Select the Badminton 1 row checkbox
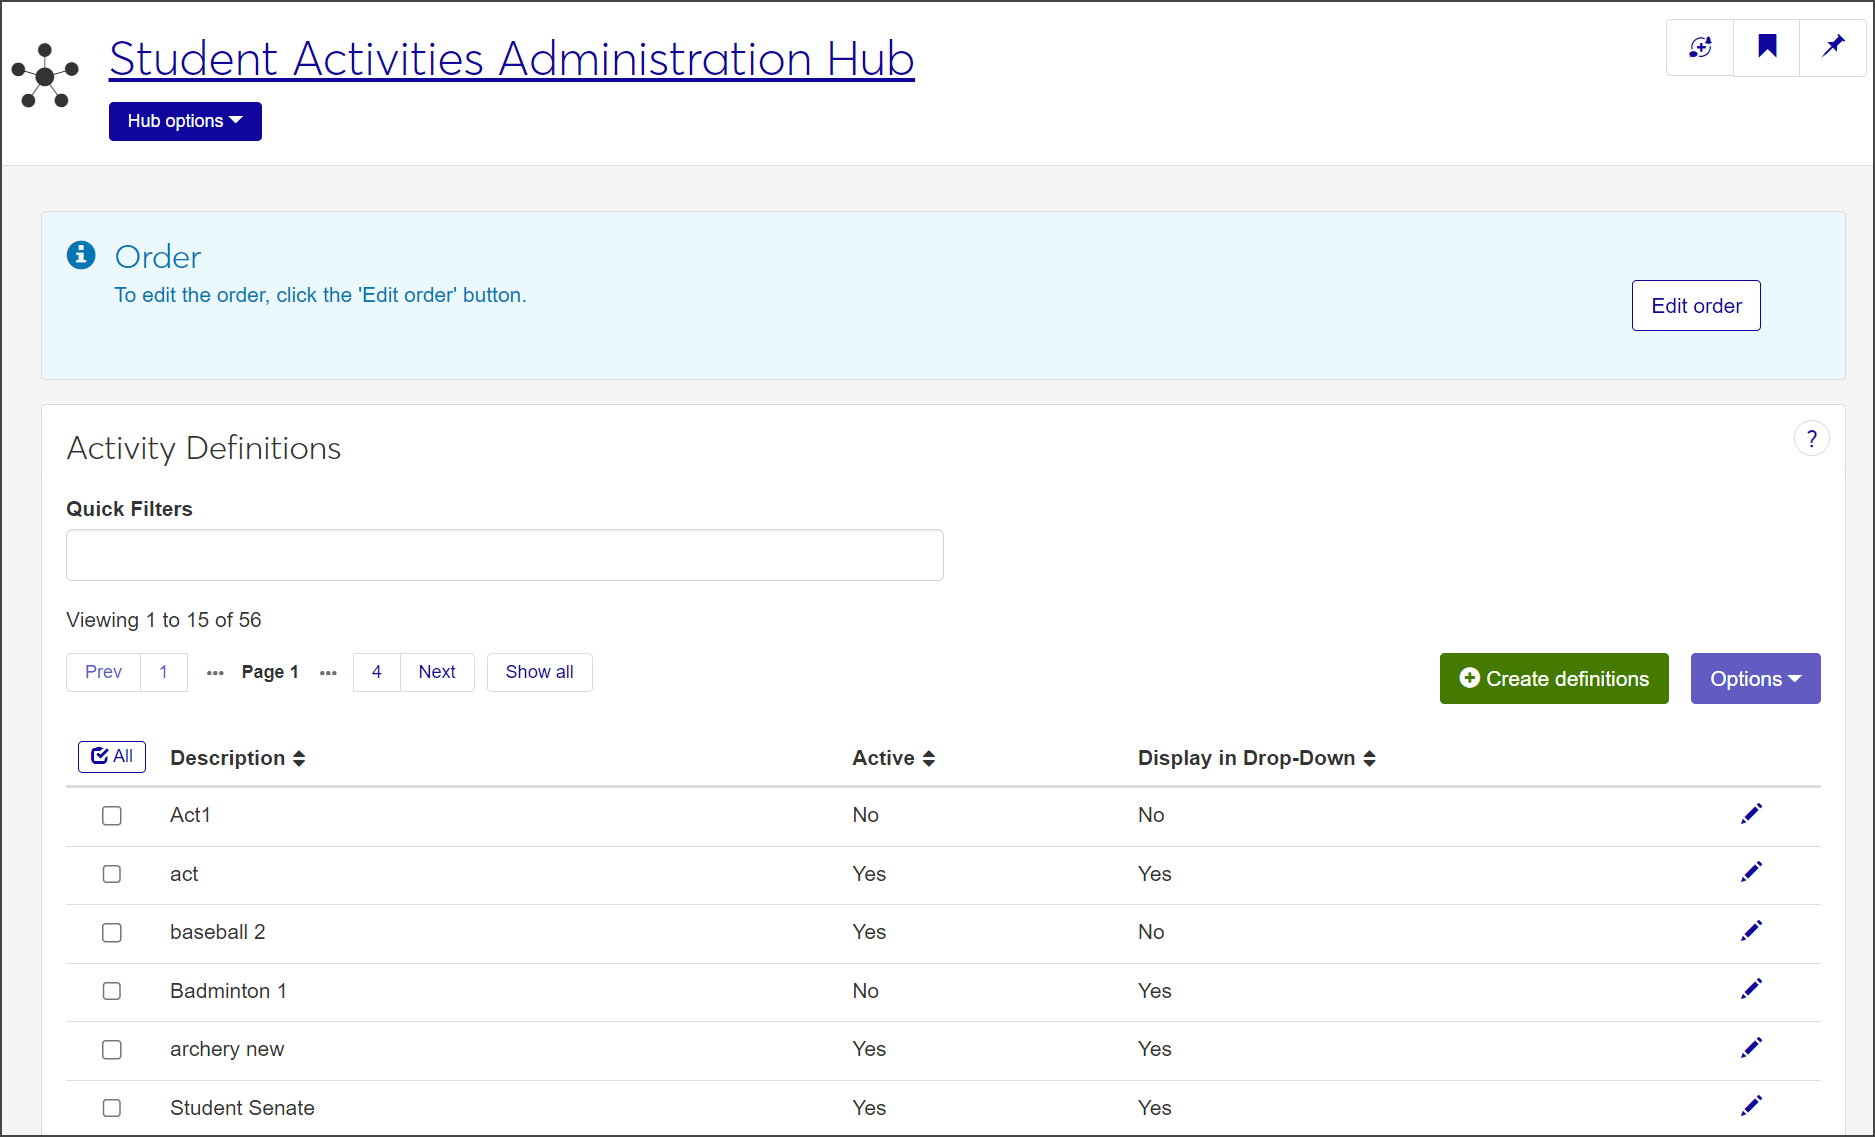This screenshot has height=1137, width=1875. [112, 991]
